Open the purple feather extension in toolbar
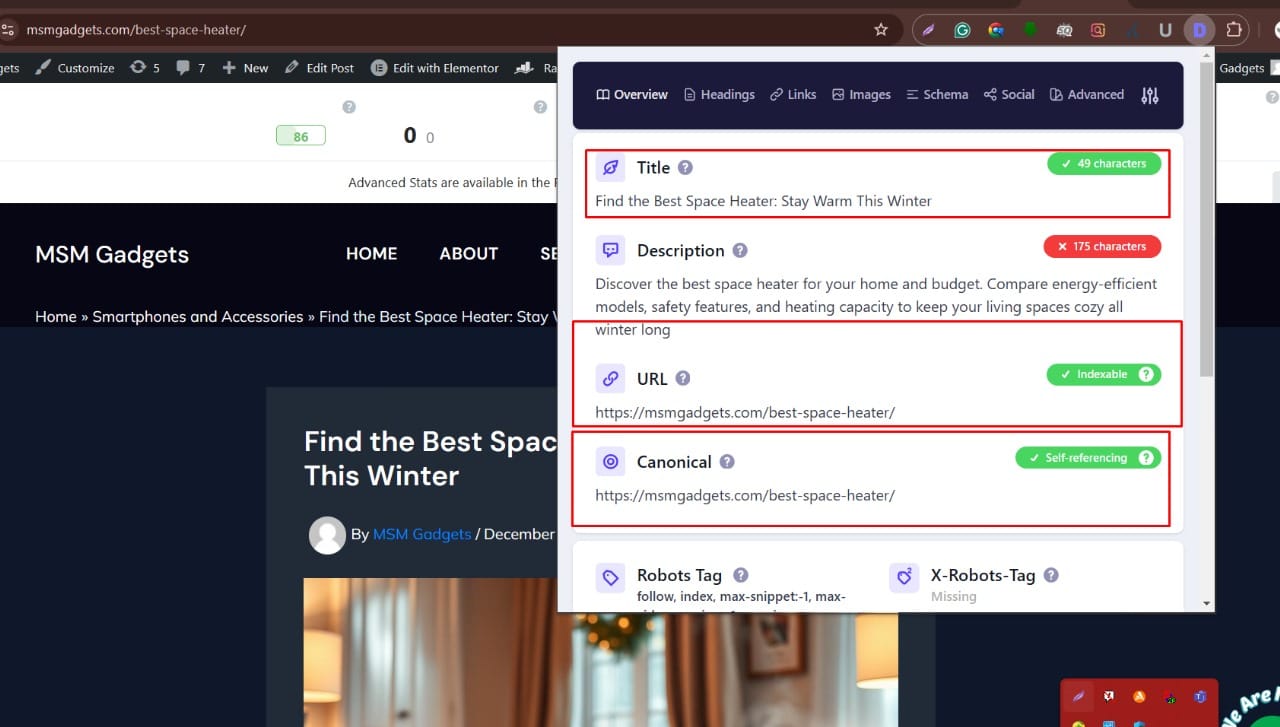 point(929,30)
